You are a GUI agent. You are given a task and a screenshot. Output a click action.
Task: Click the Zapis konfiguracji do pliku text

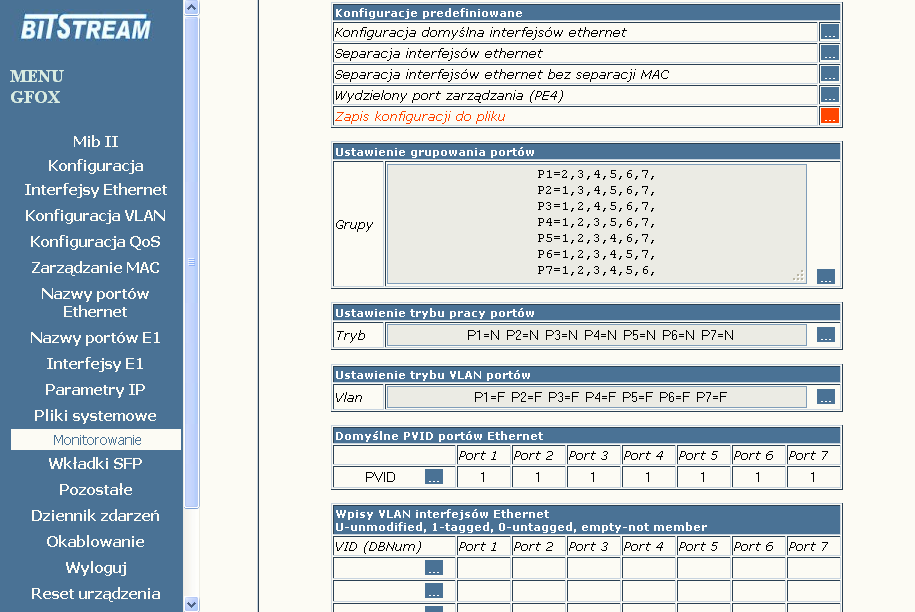click(x=420, y=116)
